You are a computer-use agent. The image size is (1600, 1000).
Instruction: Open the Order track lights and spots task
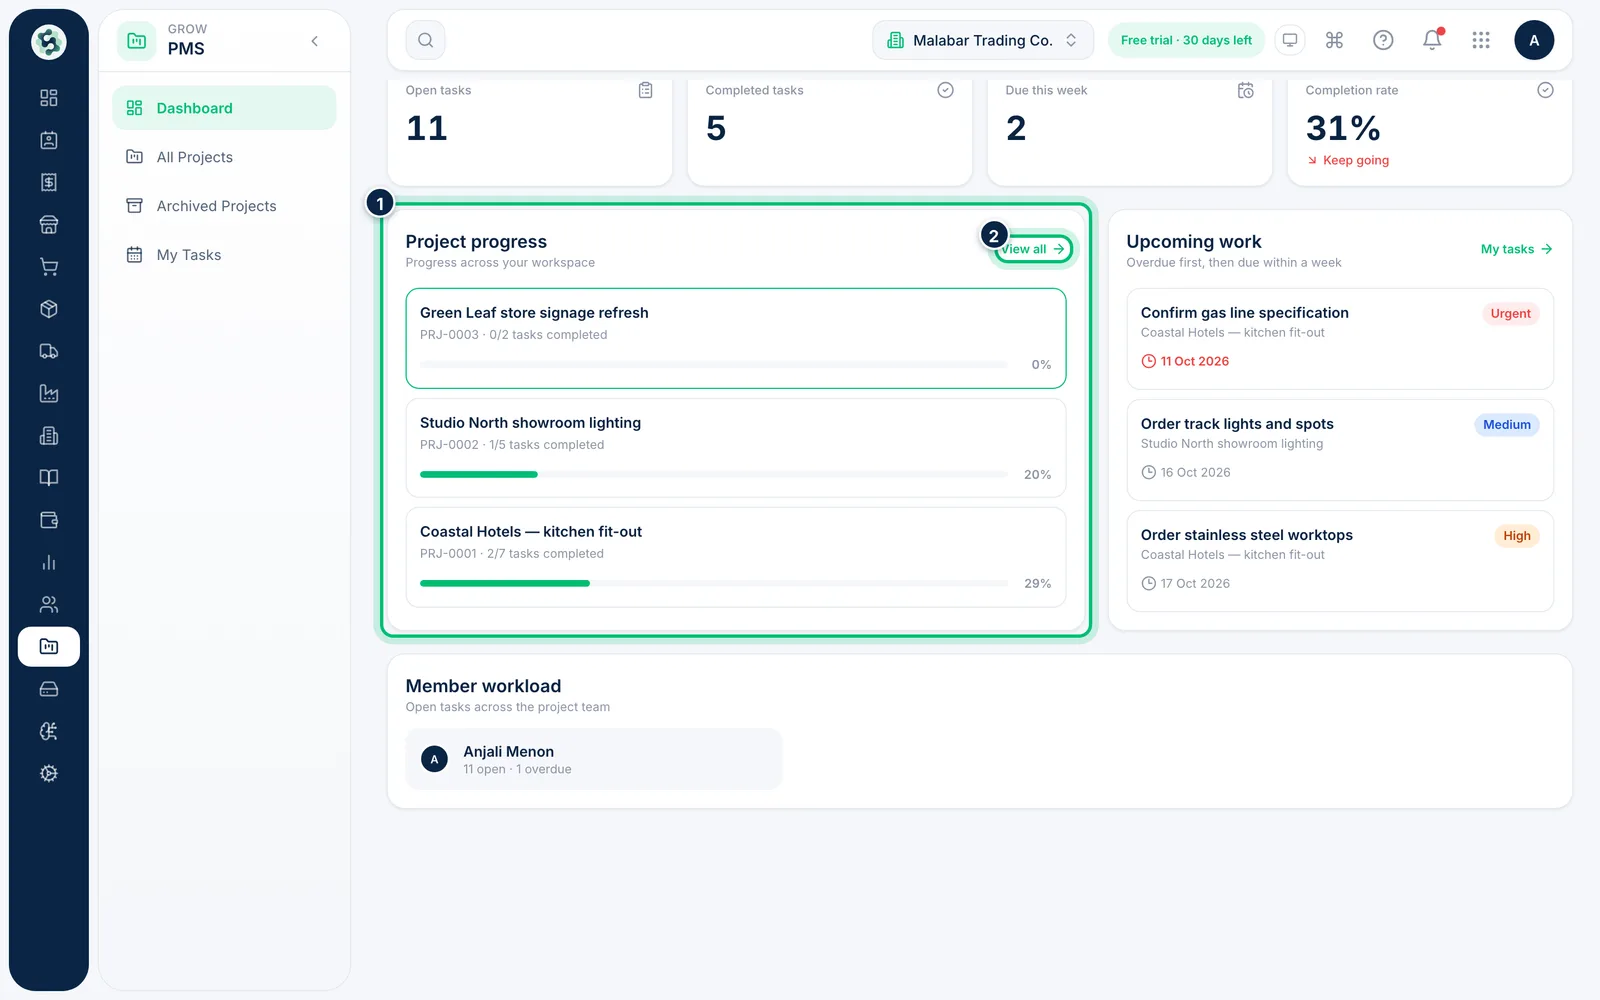coord(1340,450)
